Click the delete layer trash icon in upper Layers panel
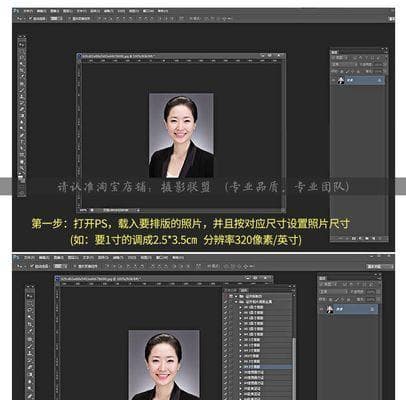This screenshot has width=406, height=400. [x=380, y=238]
